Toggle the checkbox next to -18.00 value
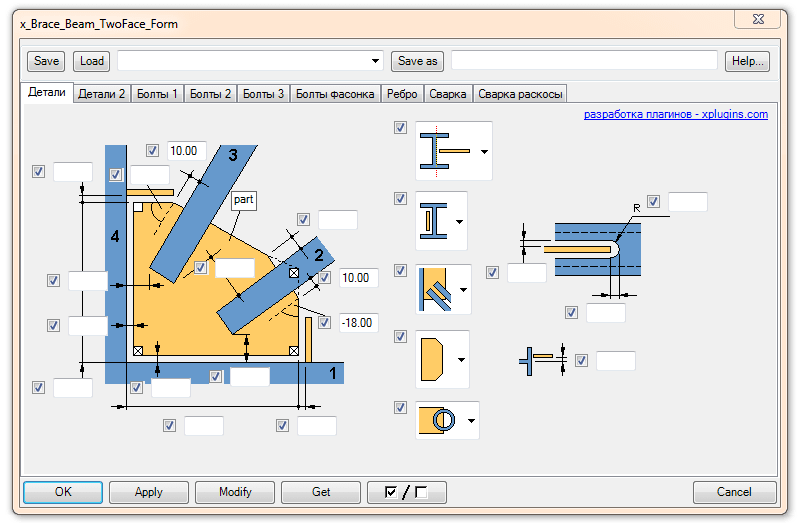Image resolution: width=799 pixels, height=523 pixels. [x=324, y=322]
